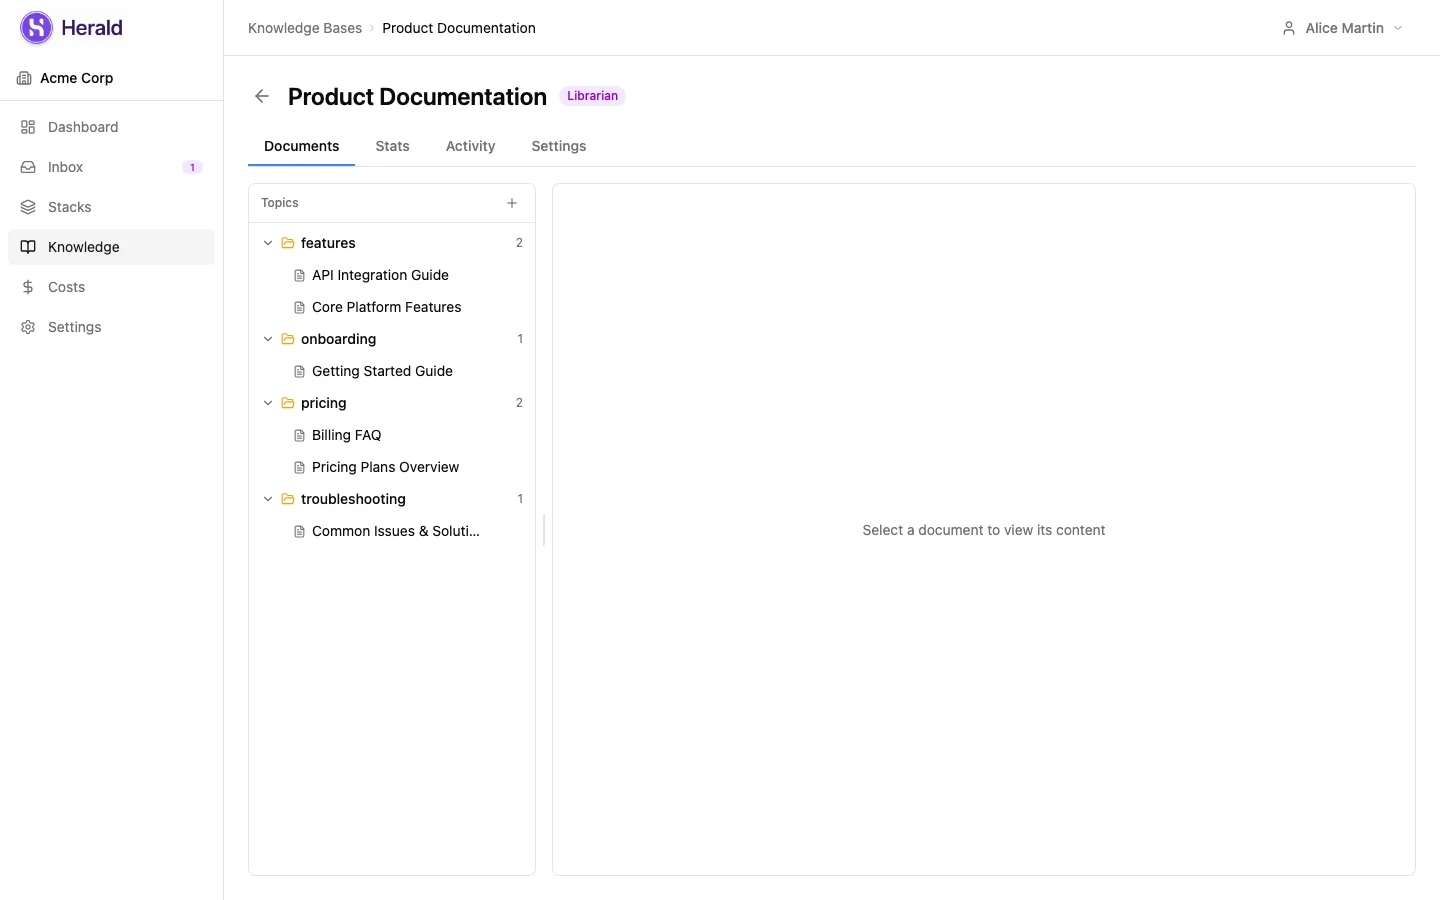Collapse the troubleshooting topic
The height and width of the screenshot is (900, 1440).
coord(267,499)
